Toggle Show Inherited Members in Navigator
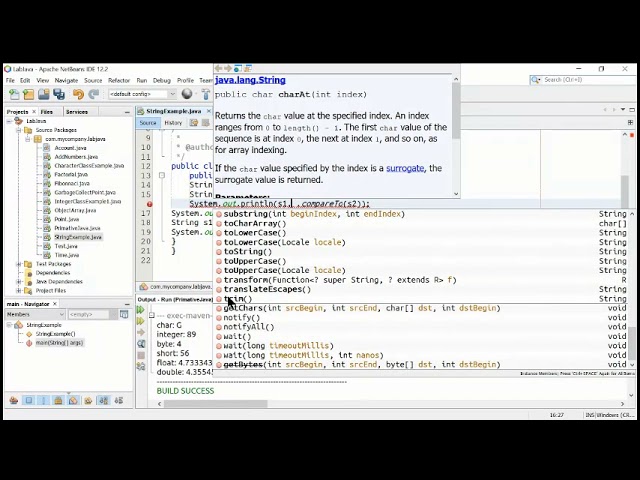Screen dimensions: 640x480 [x=13, y=400]
